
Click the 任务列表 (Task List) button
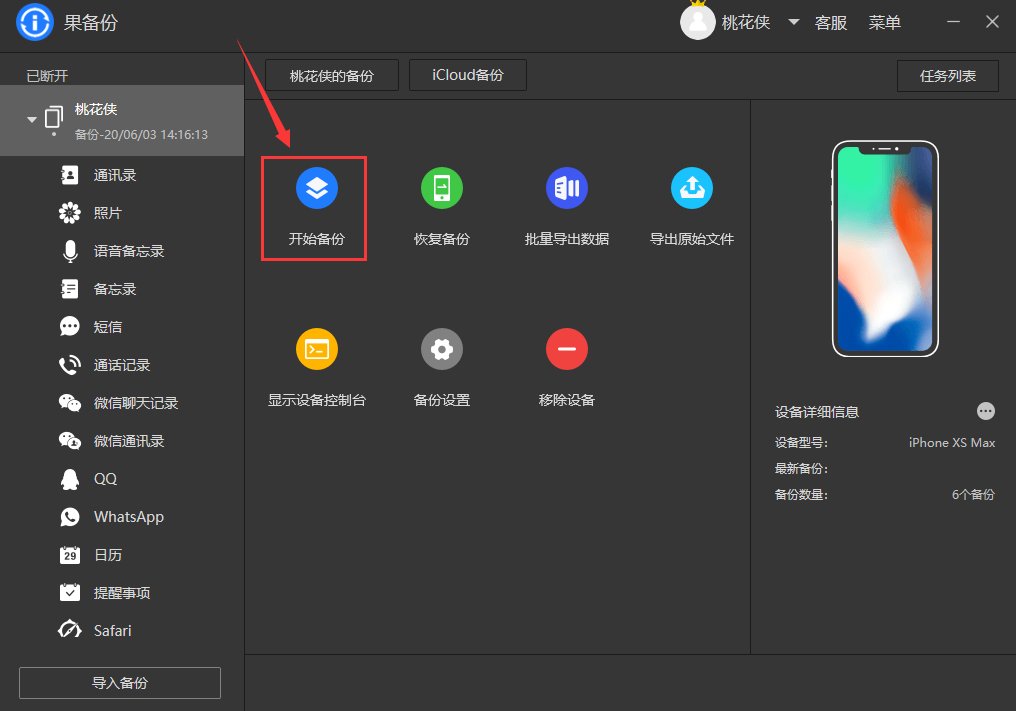[x=947, y=75]
